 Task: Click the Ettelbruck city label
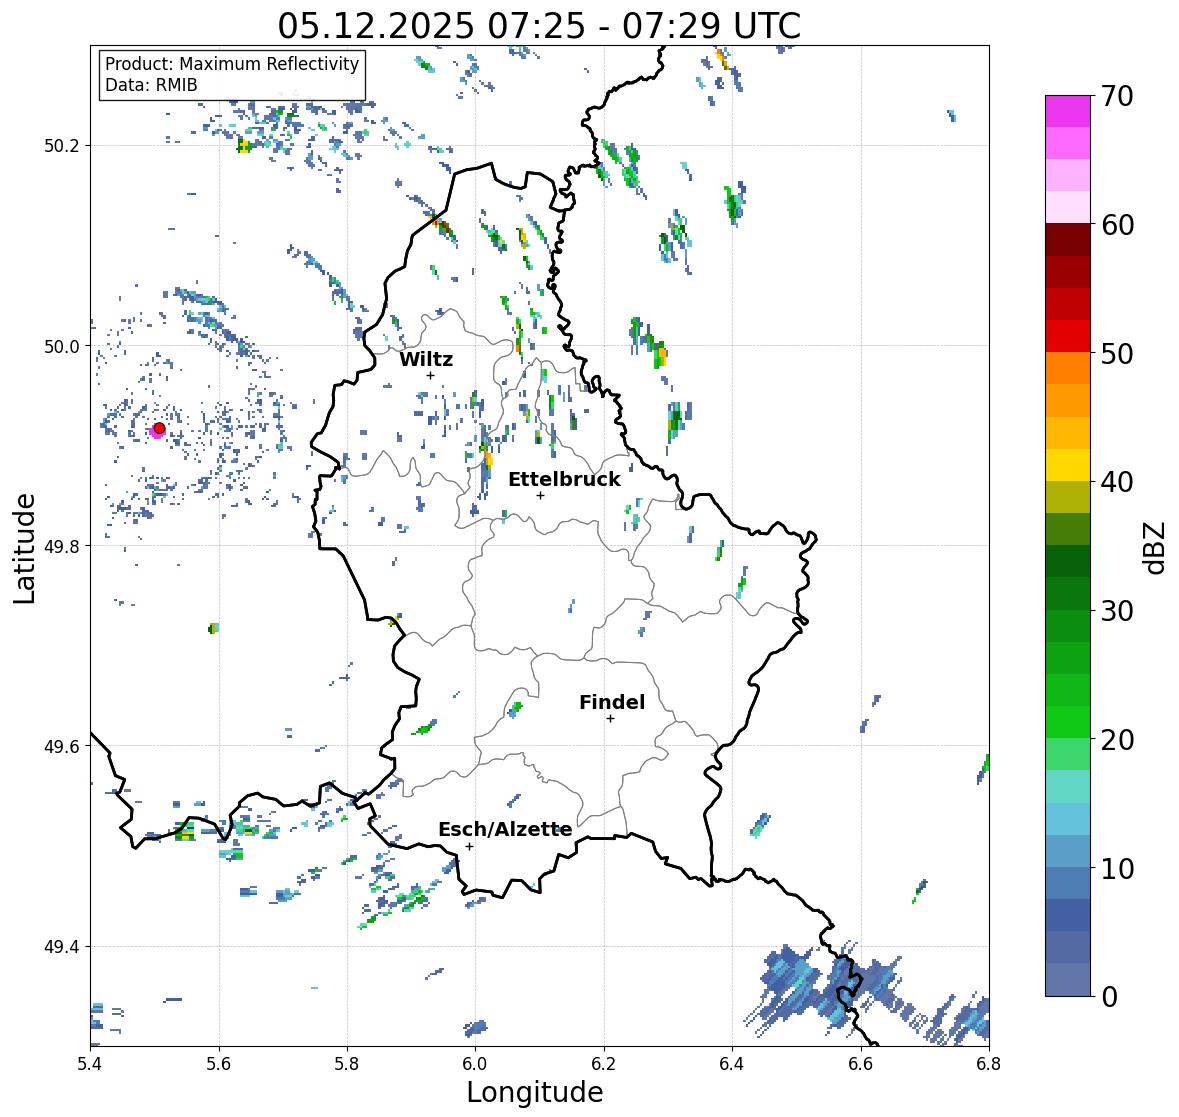[x=564, y=479]
